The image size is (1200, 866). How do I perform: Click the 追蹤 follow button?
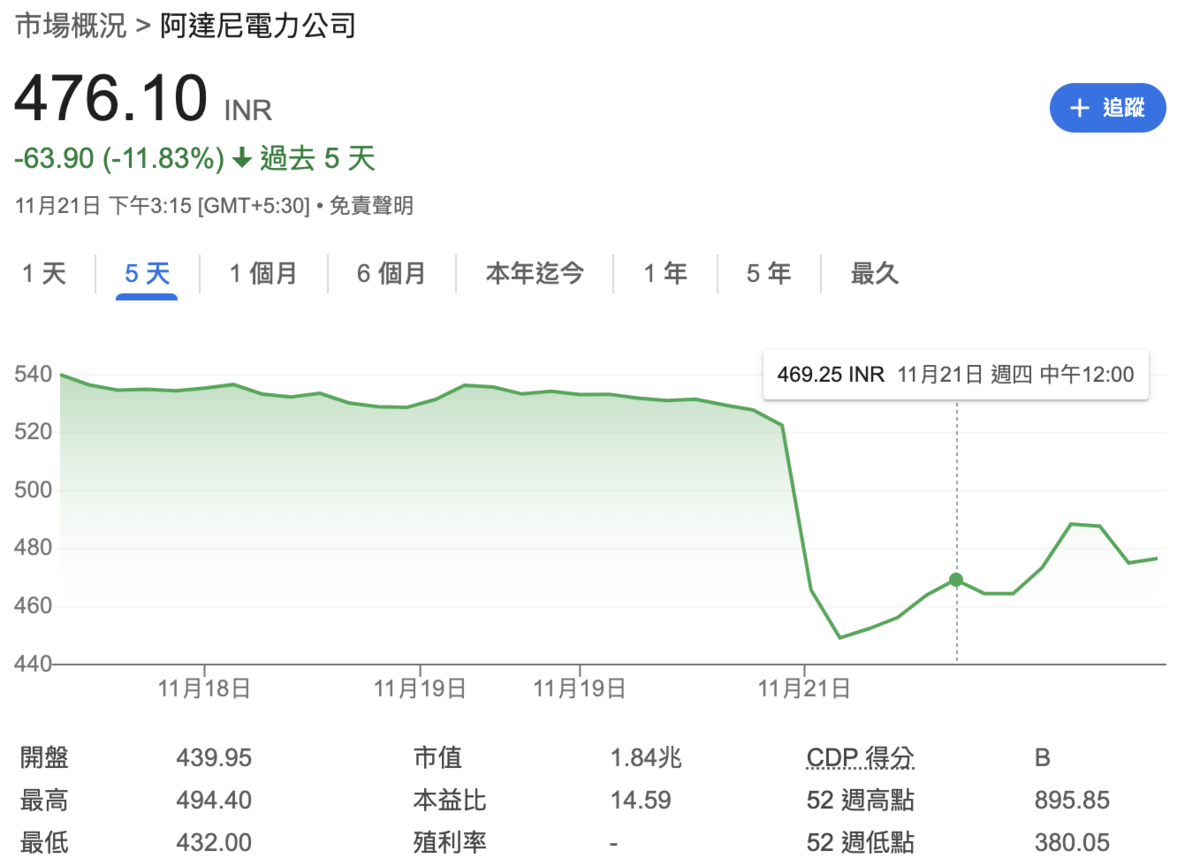click(1107, 108)
